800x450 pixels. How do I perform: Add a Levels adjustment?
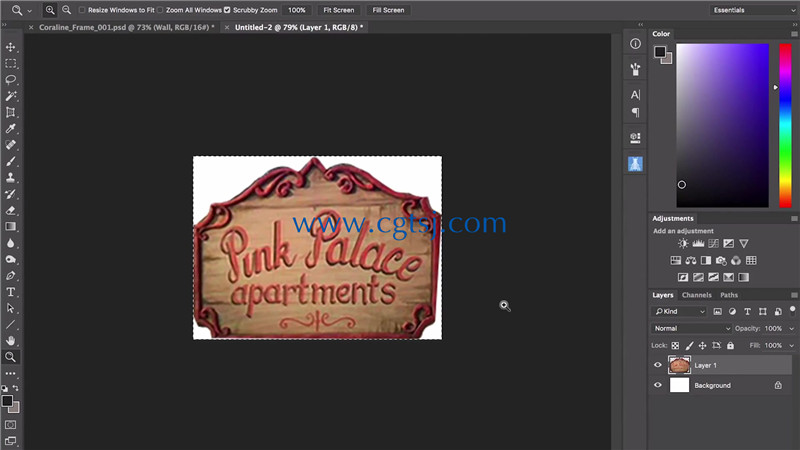698,243
